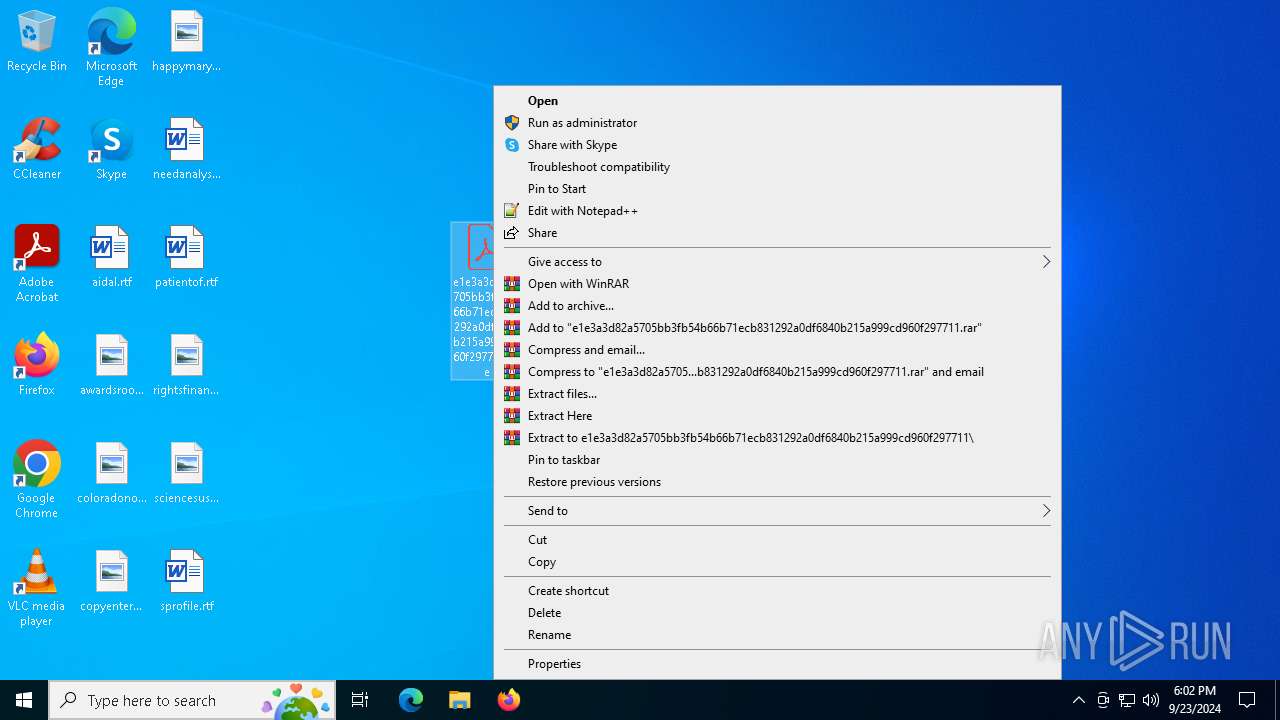This screenshot has width=1280, height=720.
Task: Choose Delete in the context menu
Action: point(777,613)
